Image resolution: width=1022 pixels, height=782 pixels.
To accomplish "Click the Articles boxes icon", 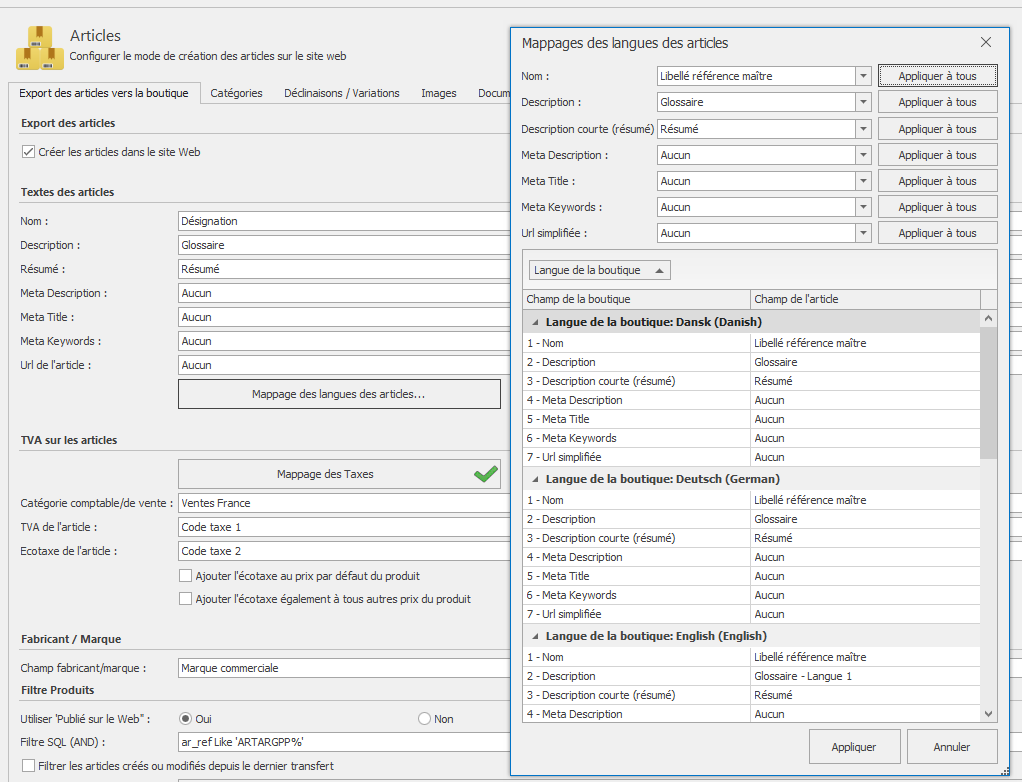I will point(40,48).
